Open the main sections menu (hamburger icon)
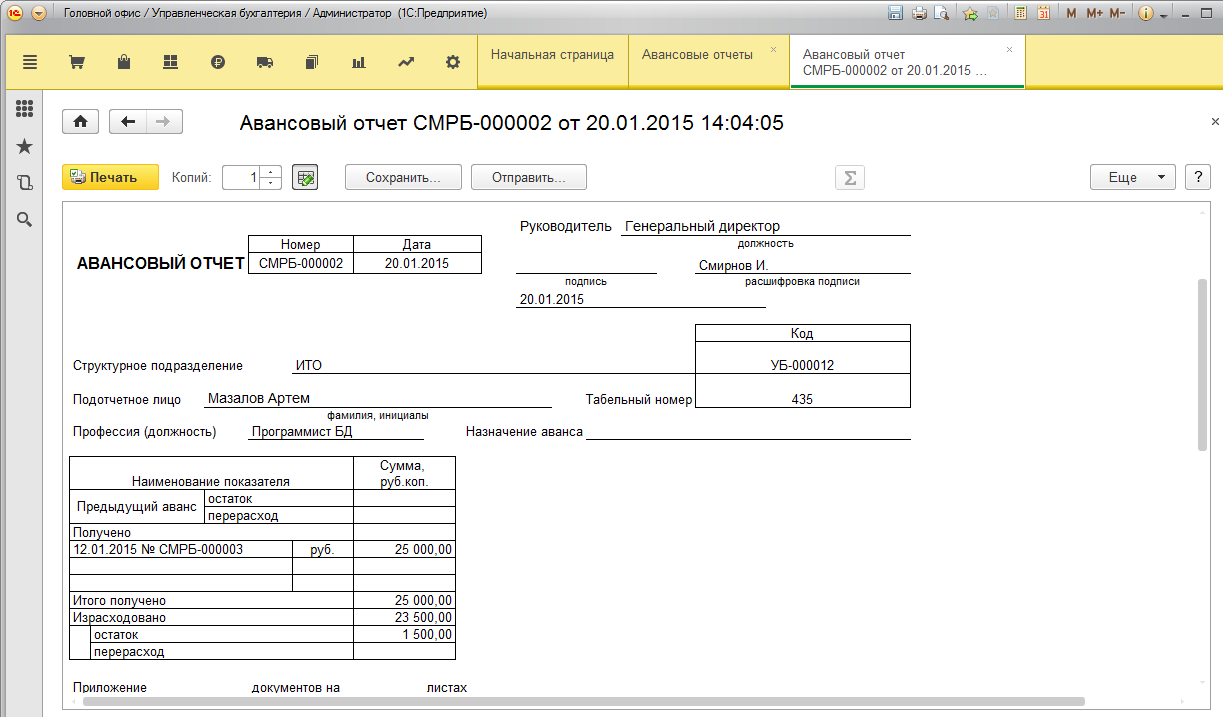The width and height of the screenshot is (1223, 717). coord(29,62)
